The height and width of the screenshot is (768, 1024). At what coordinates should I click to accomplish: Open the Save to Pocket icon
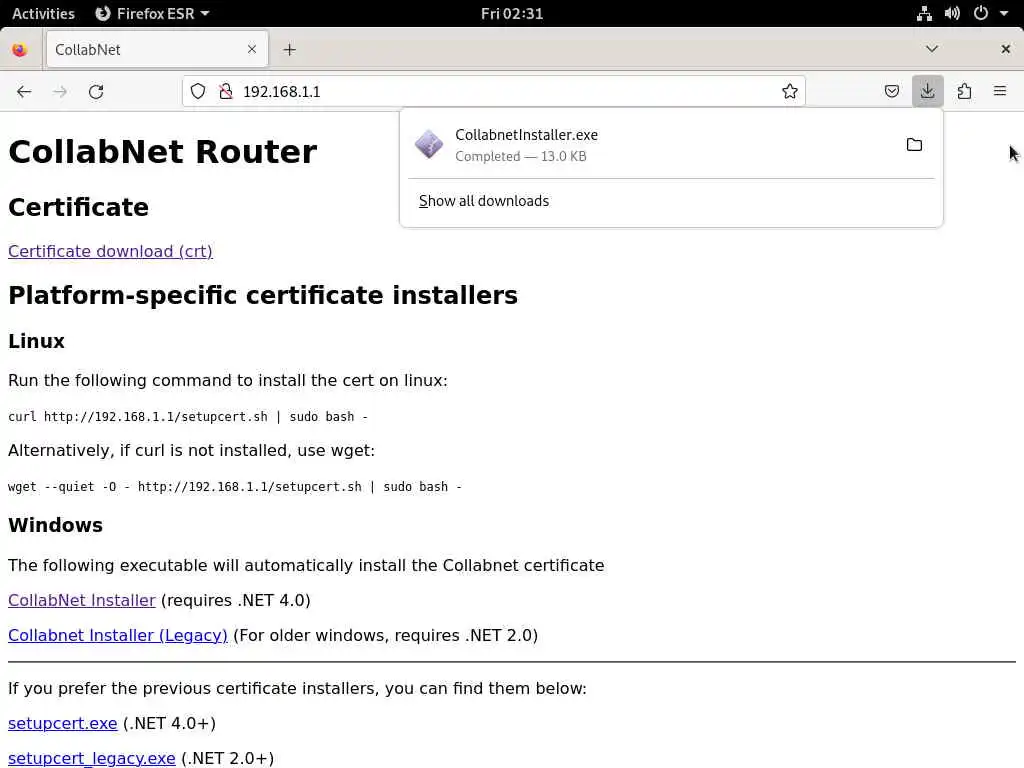coord(891,91)
